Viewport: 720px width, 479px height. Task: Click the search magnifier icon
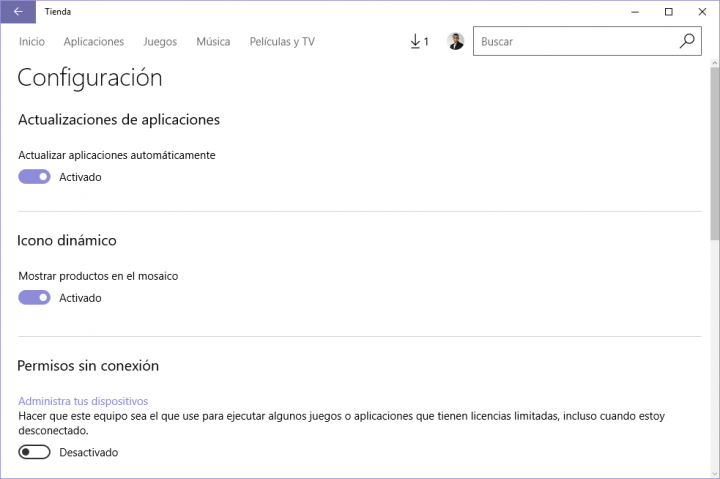687,41
